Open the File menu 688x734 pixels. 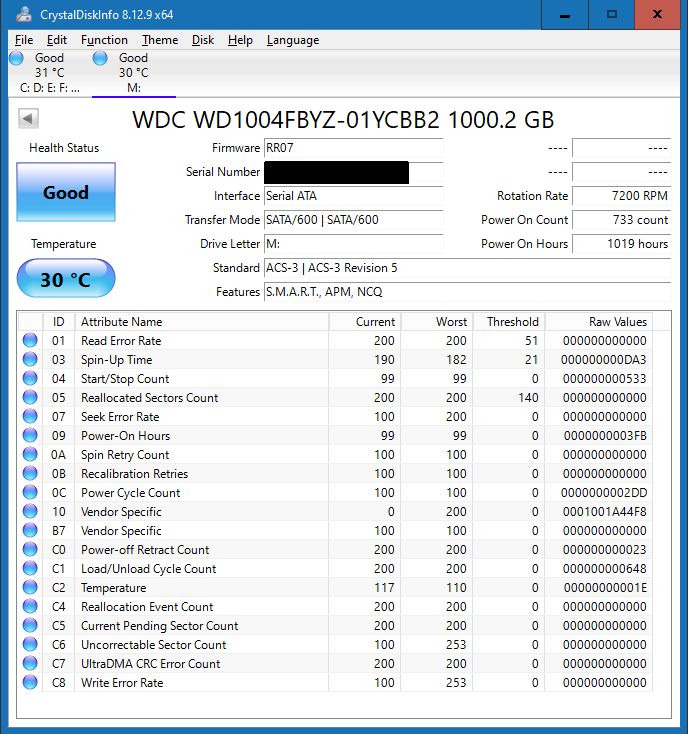pyautogui.click(x=24, y=40)
